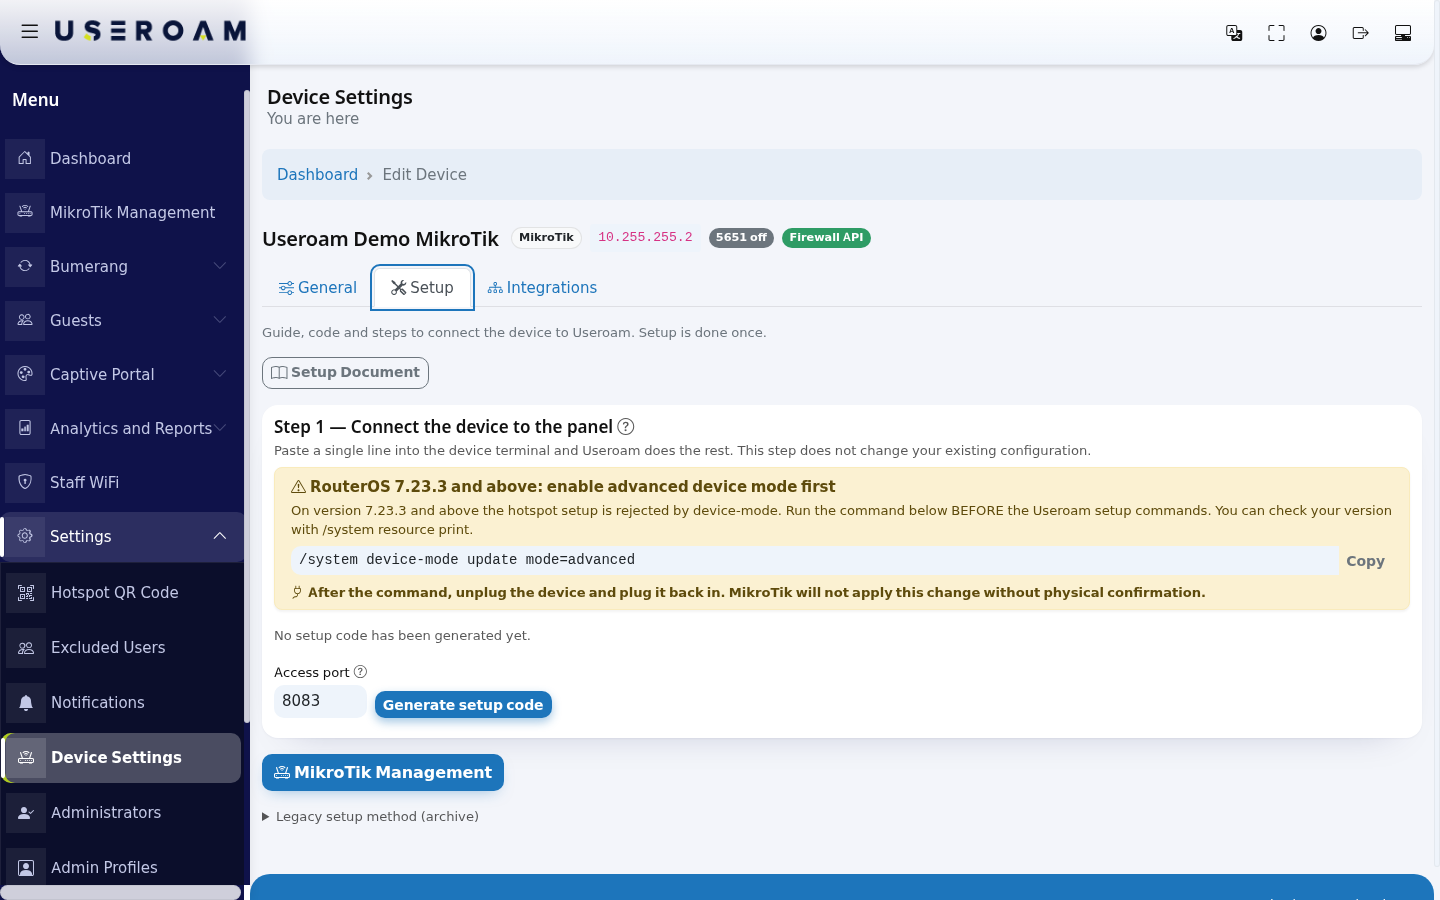Viewport: 1440px width, 900px height.
Task: Open Admin Profiles menu item
Action: pyautogui.click(x=122, y=868)
